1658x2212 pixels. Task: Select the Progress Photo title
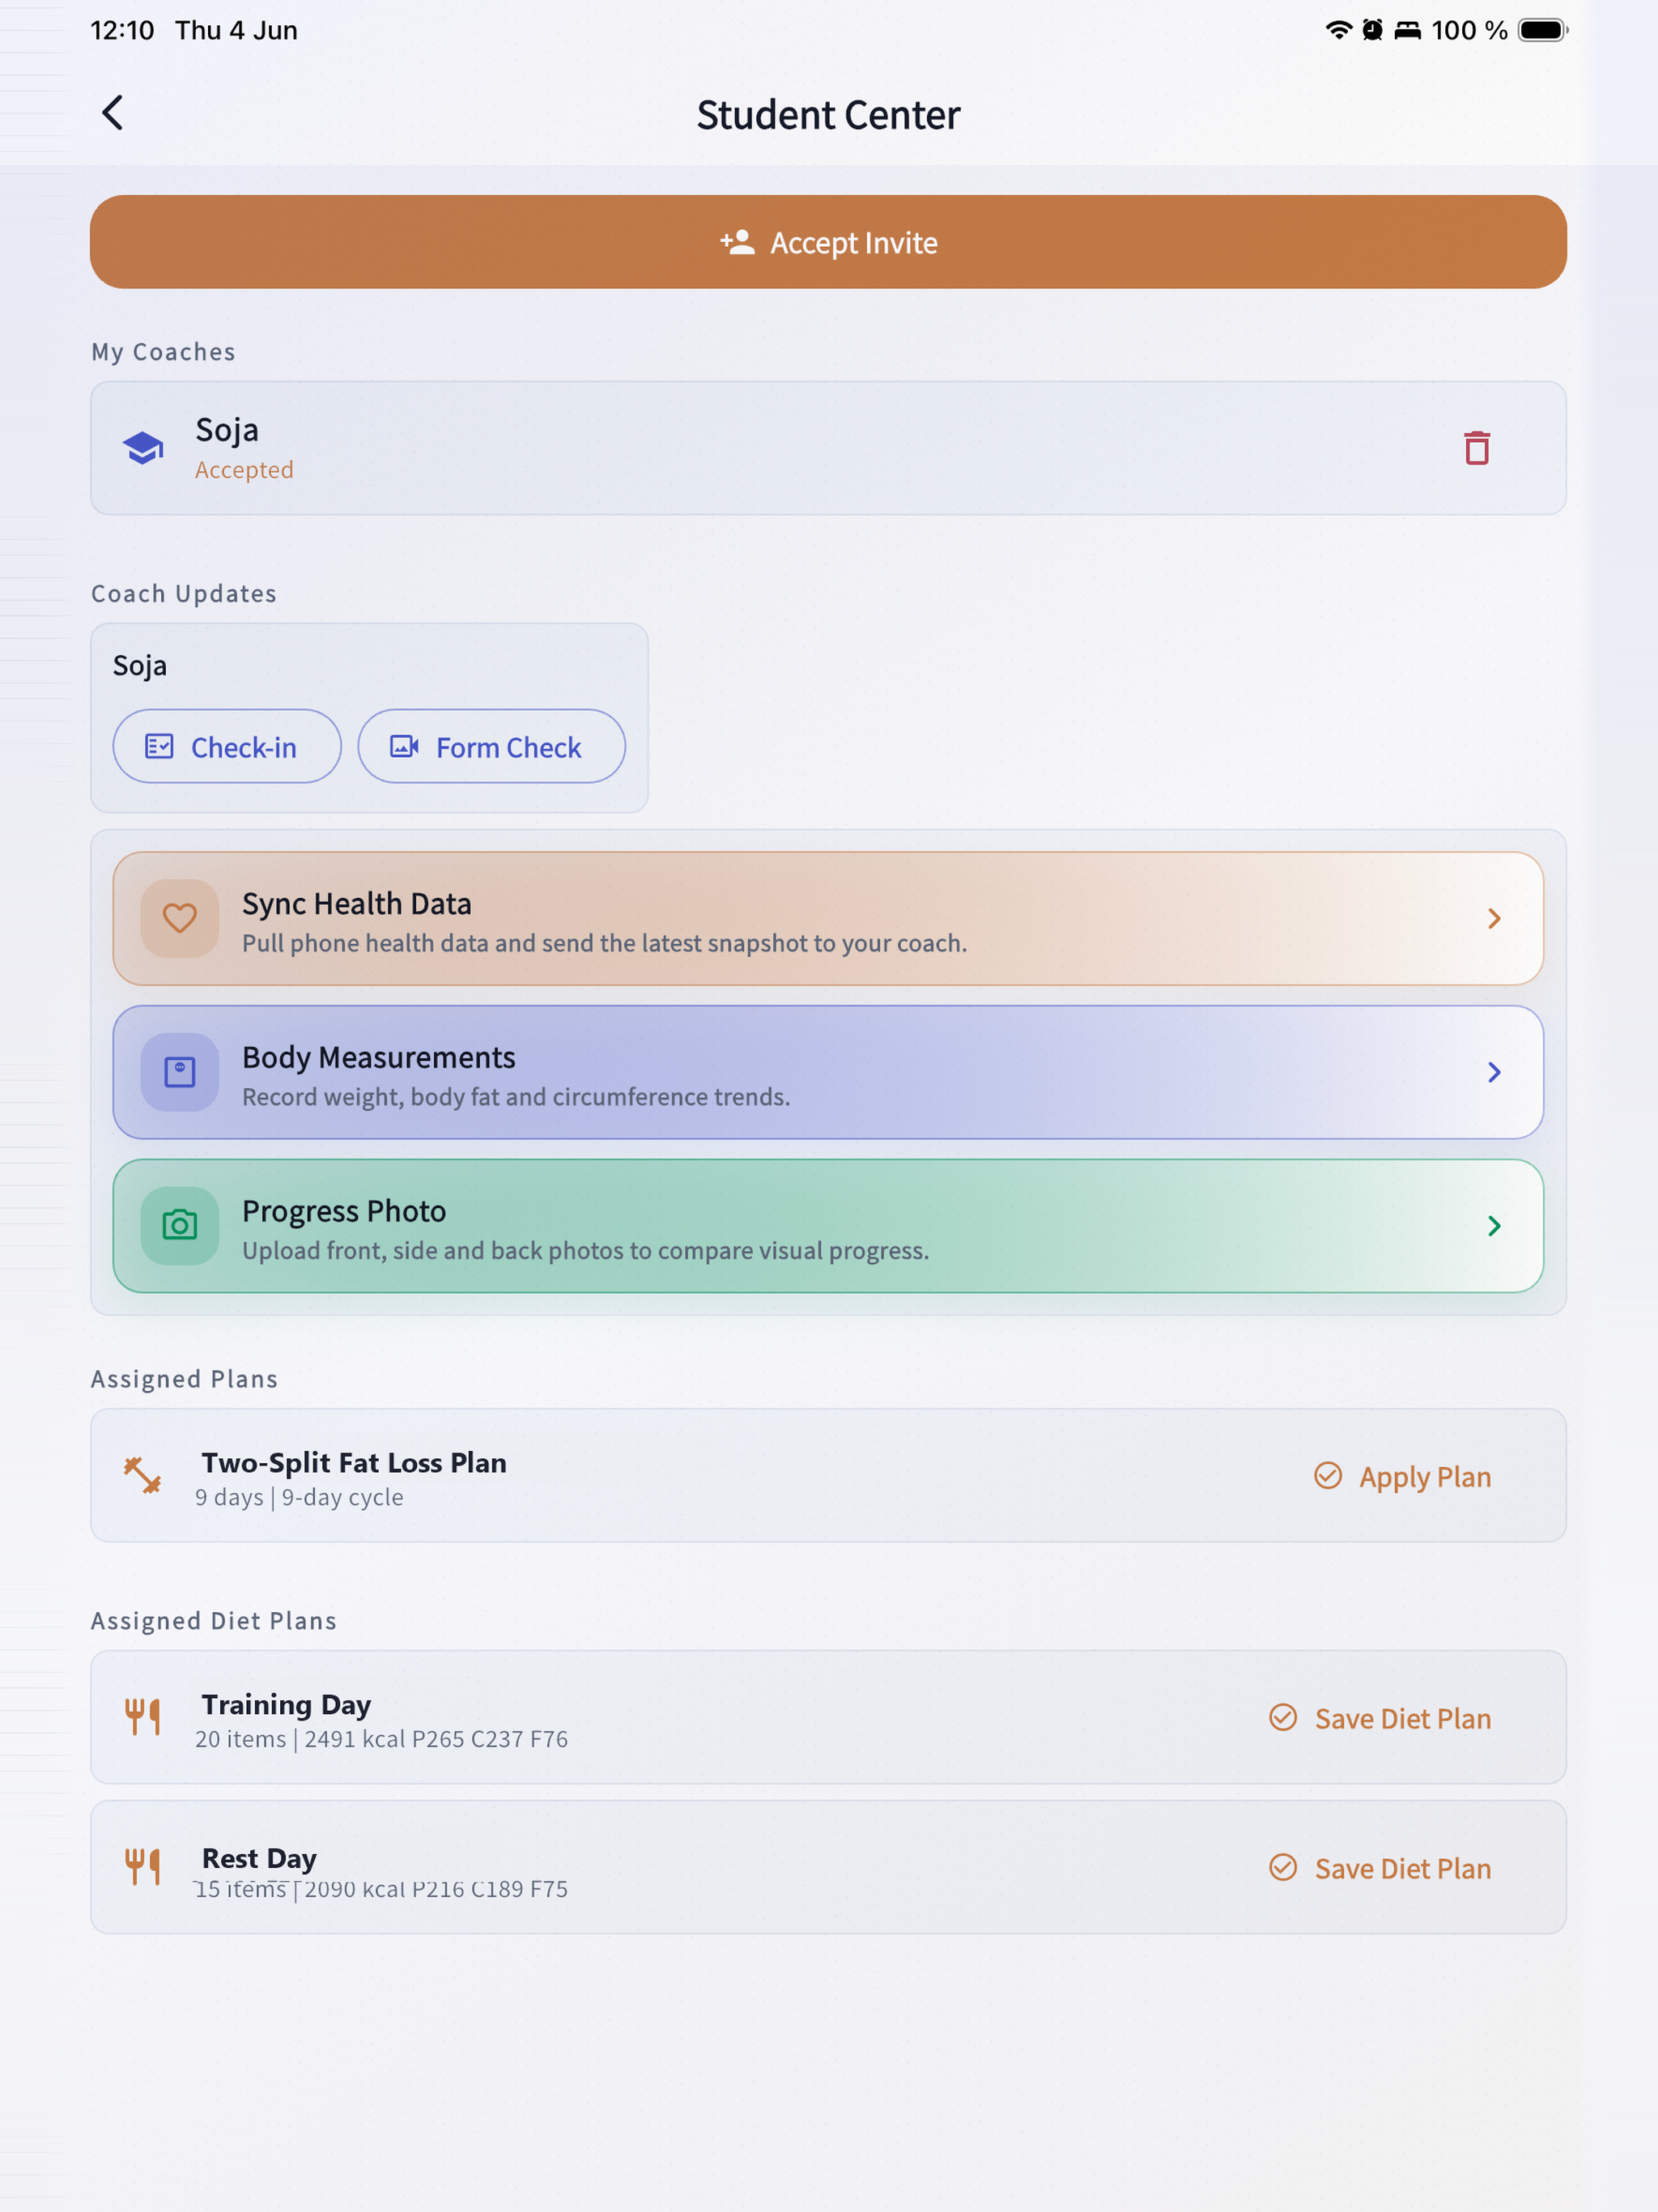click(344, 1211)
